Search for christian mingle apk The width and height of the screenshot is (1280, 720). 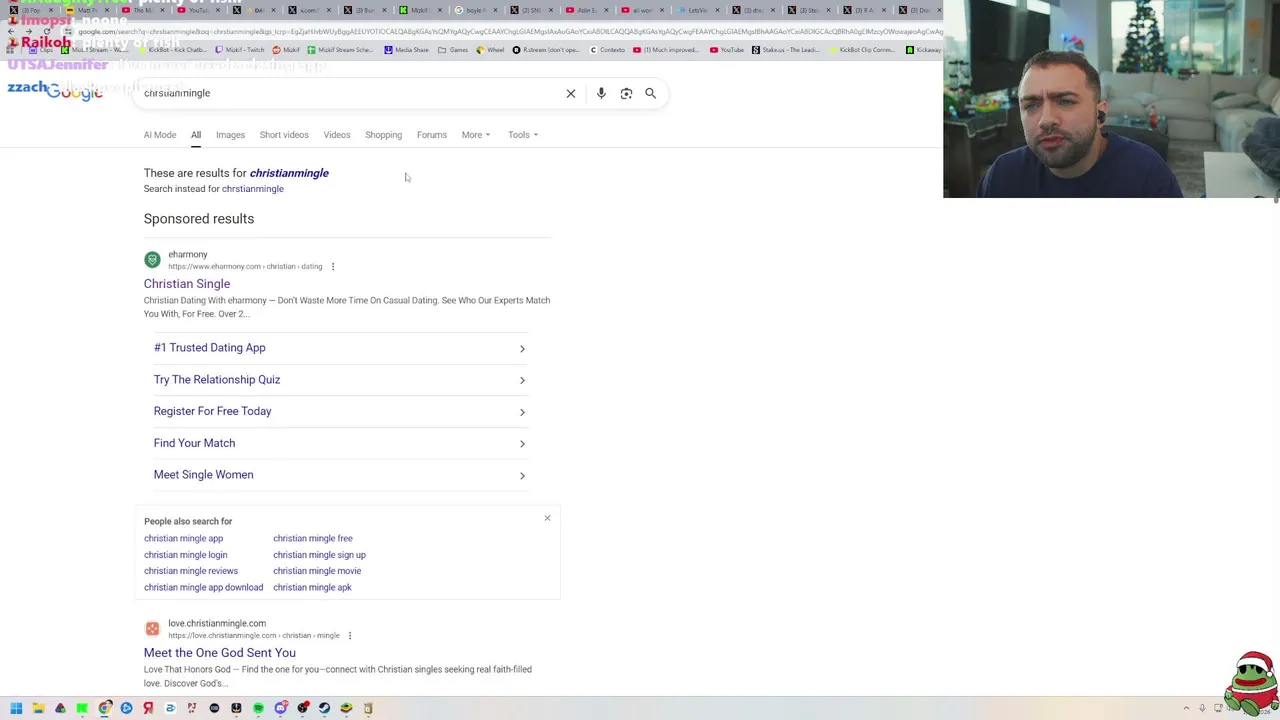(x=312, y=588)
